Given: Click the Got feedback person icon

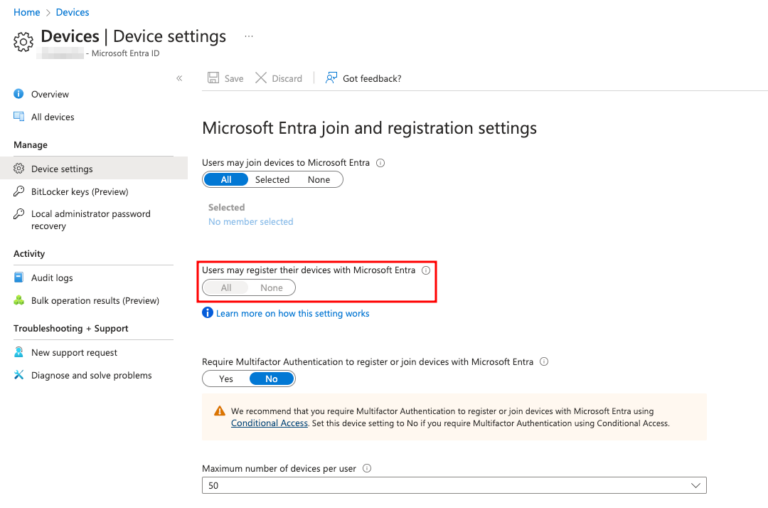Looking at the screenshot, I should click(x=331, y=78).
